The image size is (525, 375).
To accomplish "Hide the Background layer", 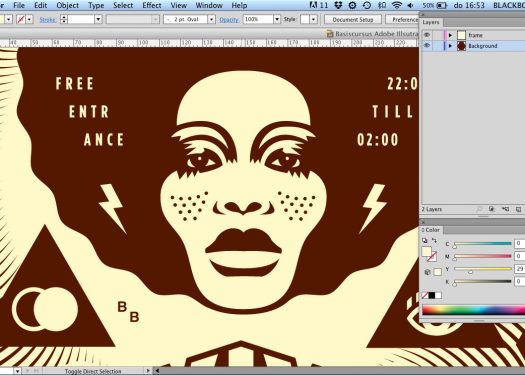I will pos(427,46).
